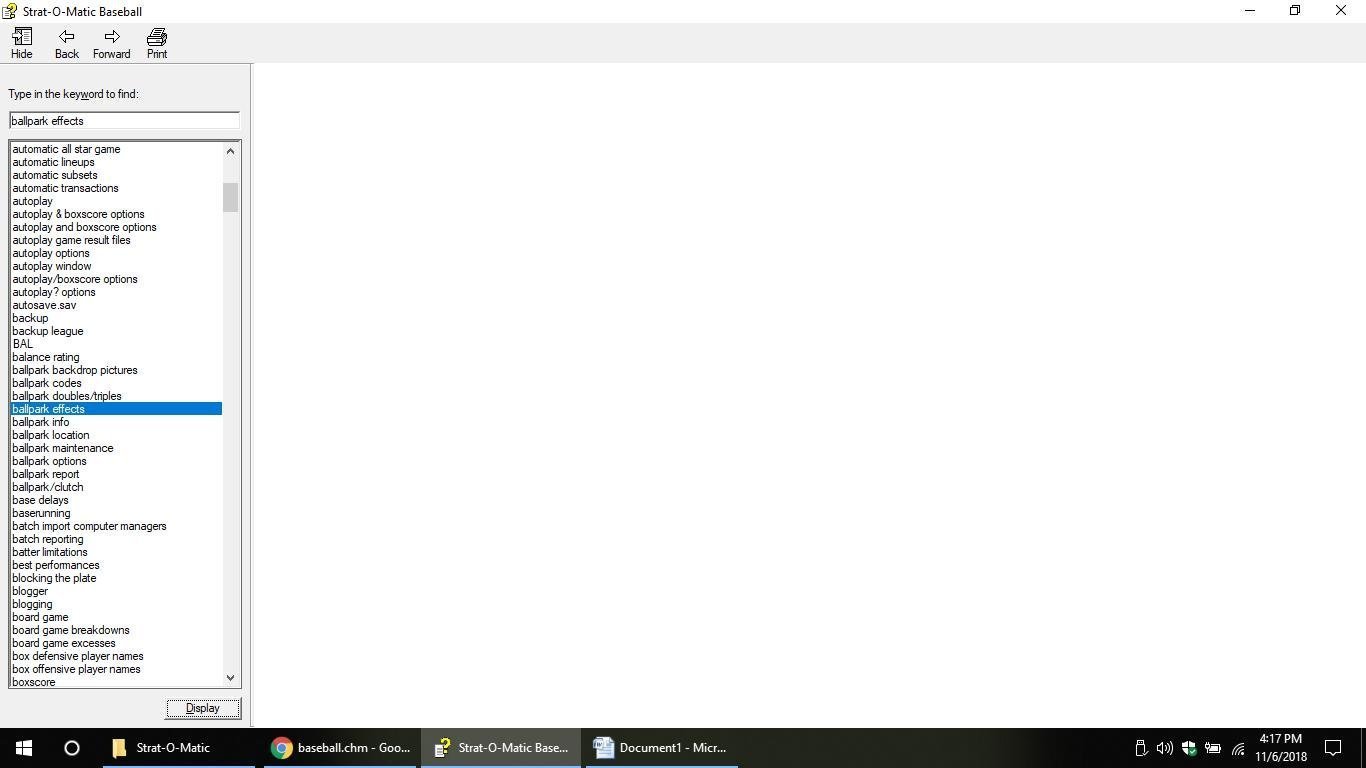This screenshot has width=1366, height=768.
Task: Select 'autoplay window' keyword
Action: (x=52, y=266)
